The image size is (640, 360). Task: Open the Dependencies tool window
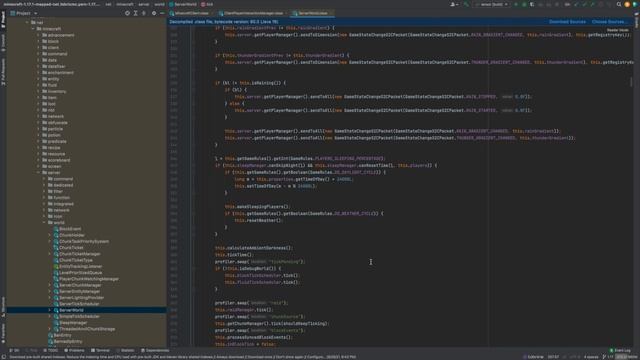point(155,351)
